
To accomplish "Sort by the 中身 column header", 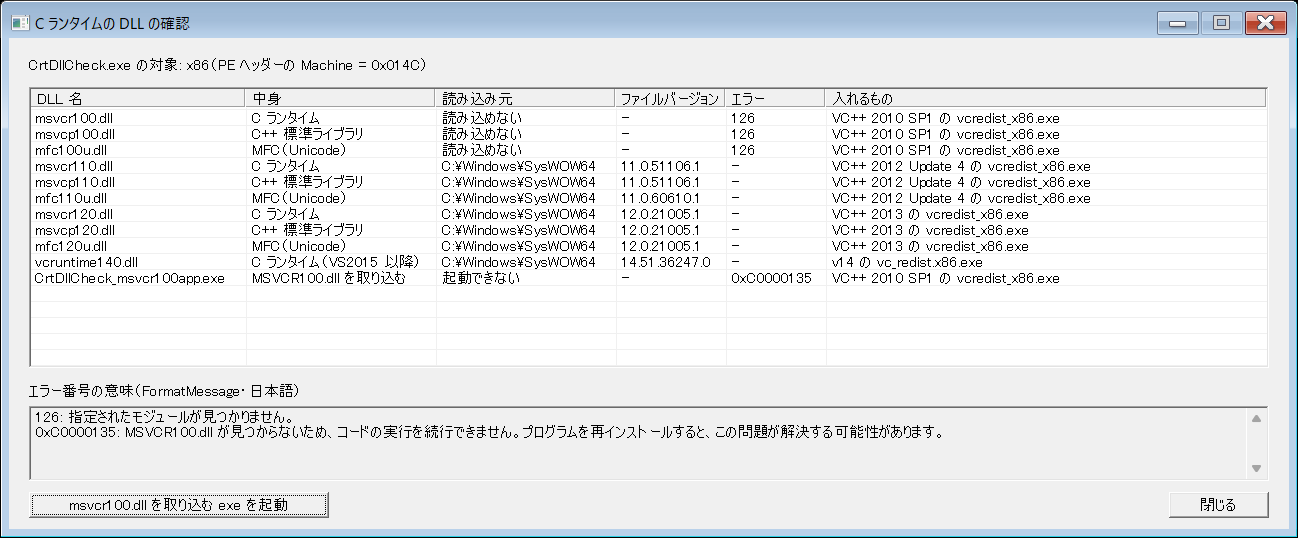I will click(340, 99).
